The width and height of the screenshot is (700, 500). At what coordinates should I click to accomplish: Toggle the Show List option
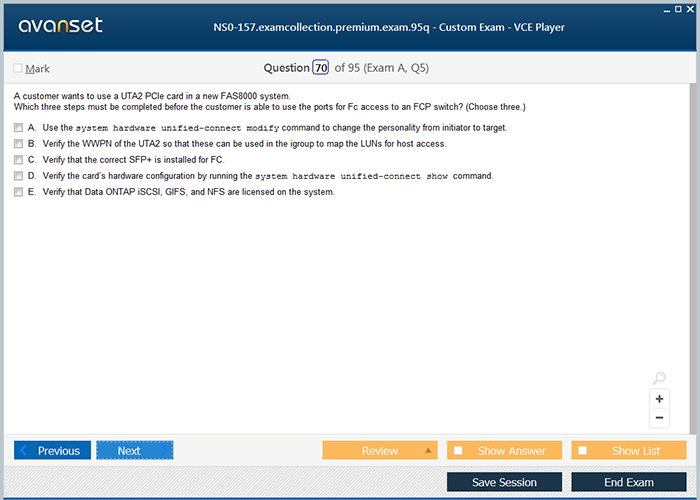coord(628,450)
